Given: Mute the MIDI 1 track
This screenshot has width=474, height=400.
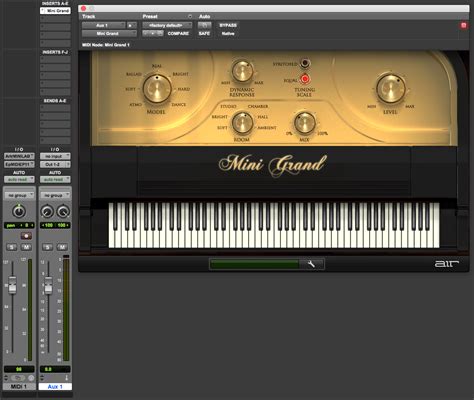Looking at the screenshot, I should pyautogui.click(x=26, y=247).
